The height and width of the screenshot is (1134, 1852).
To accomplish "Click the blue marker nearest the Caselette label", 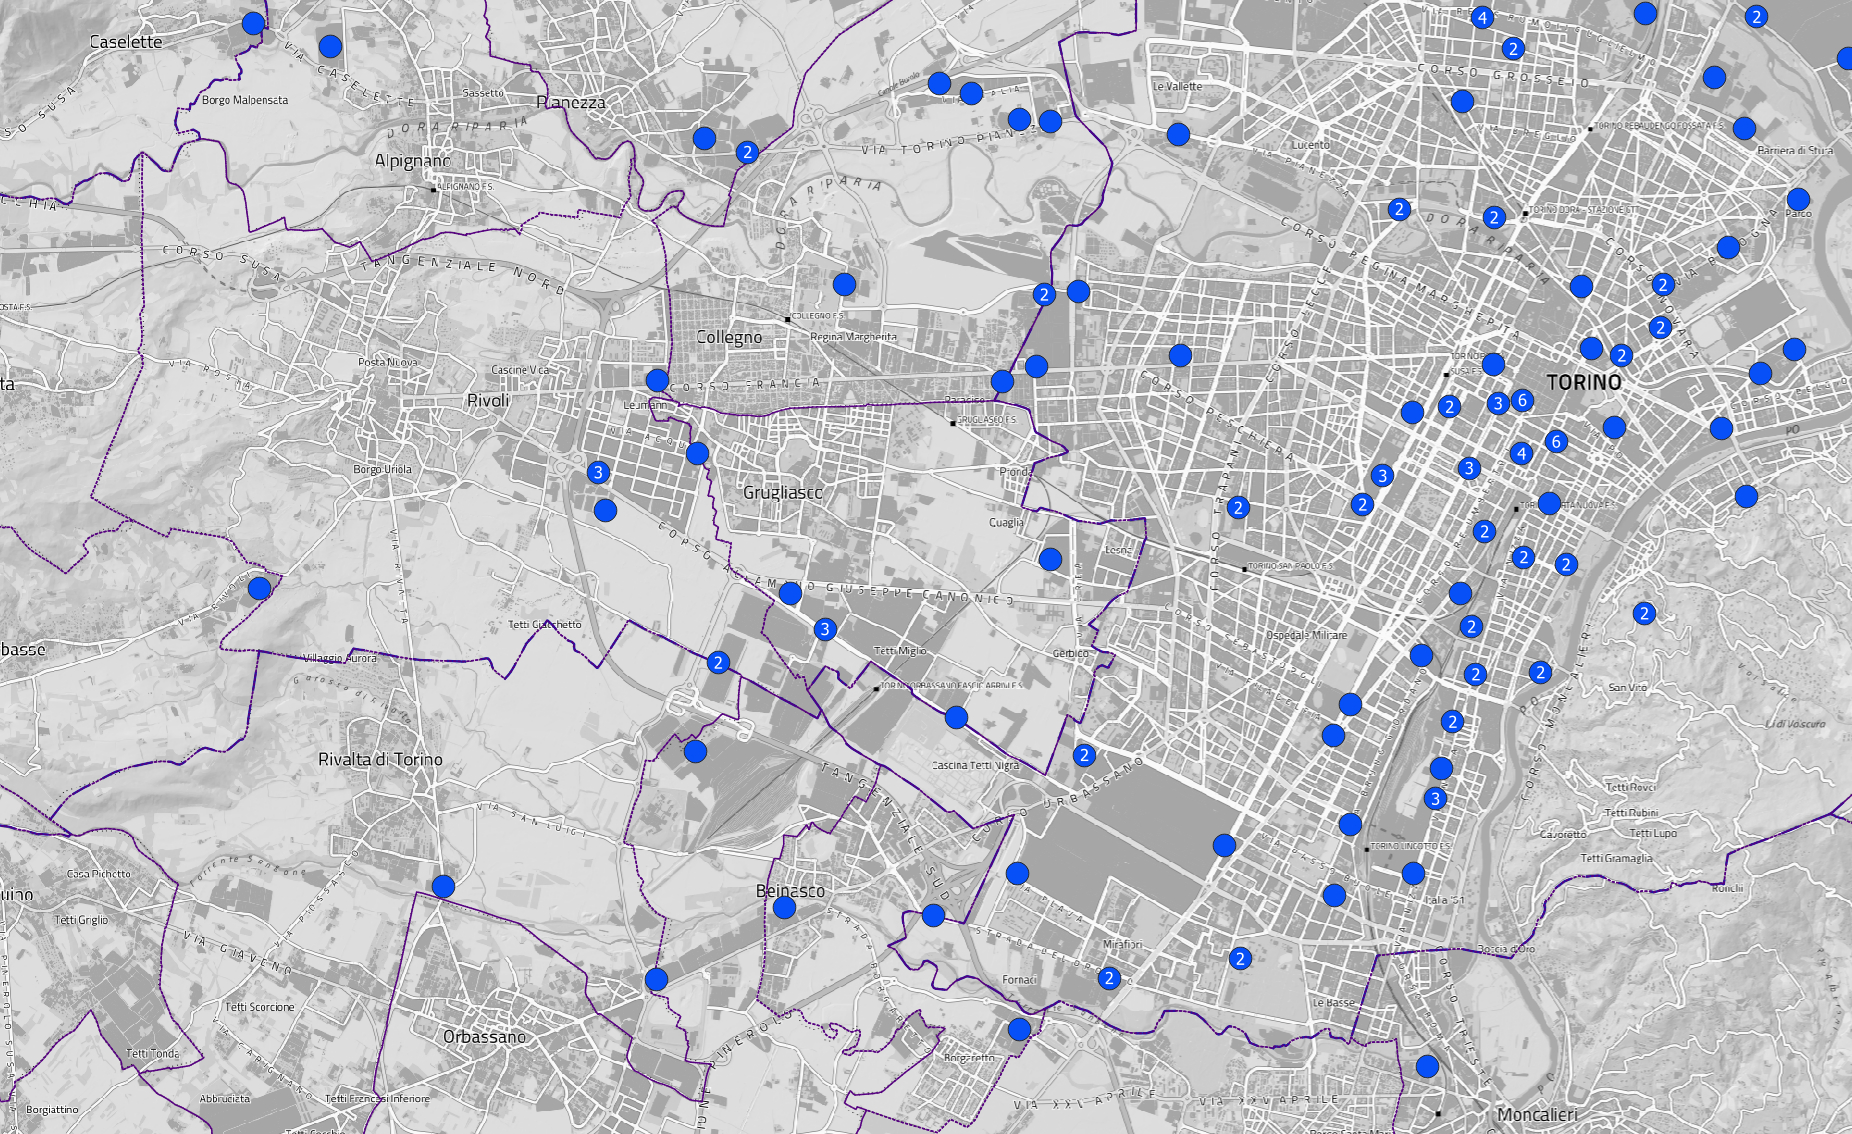I will pos(254,23).
